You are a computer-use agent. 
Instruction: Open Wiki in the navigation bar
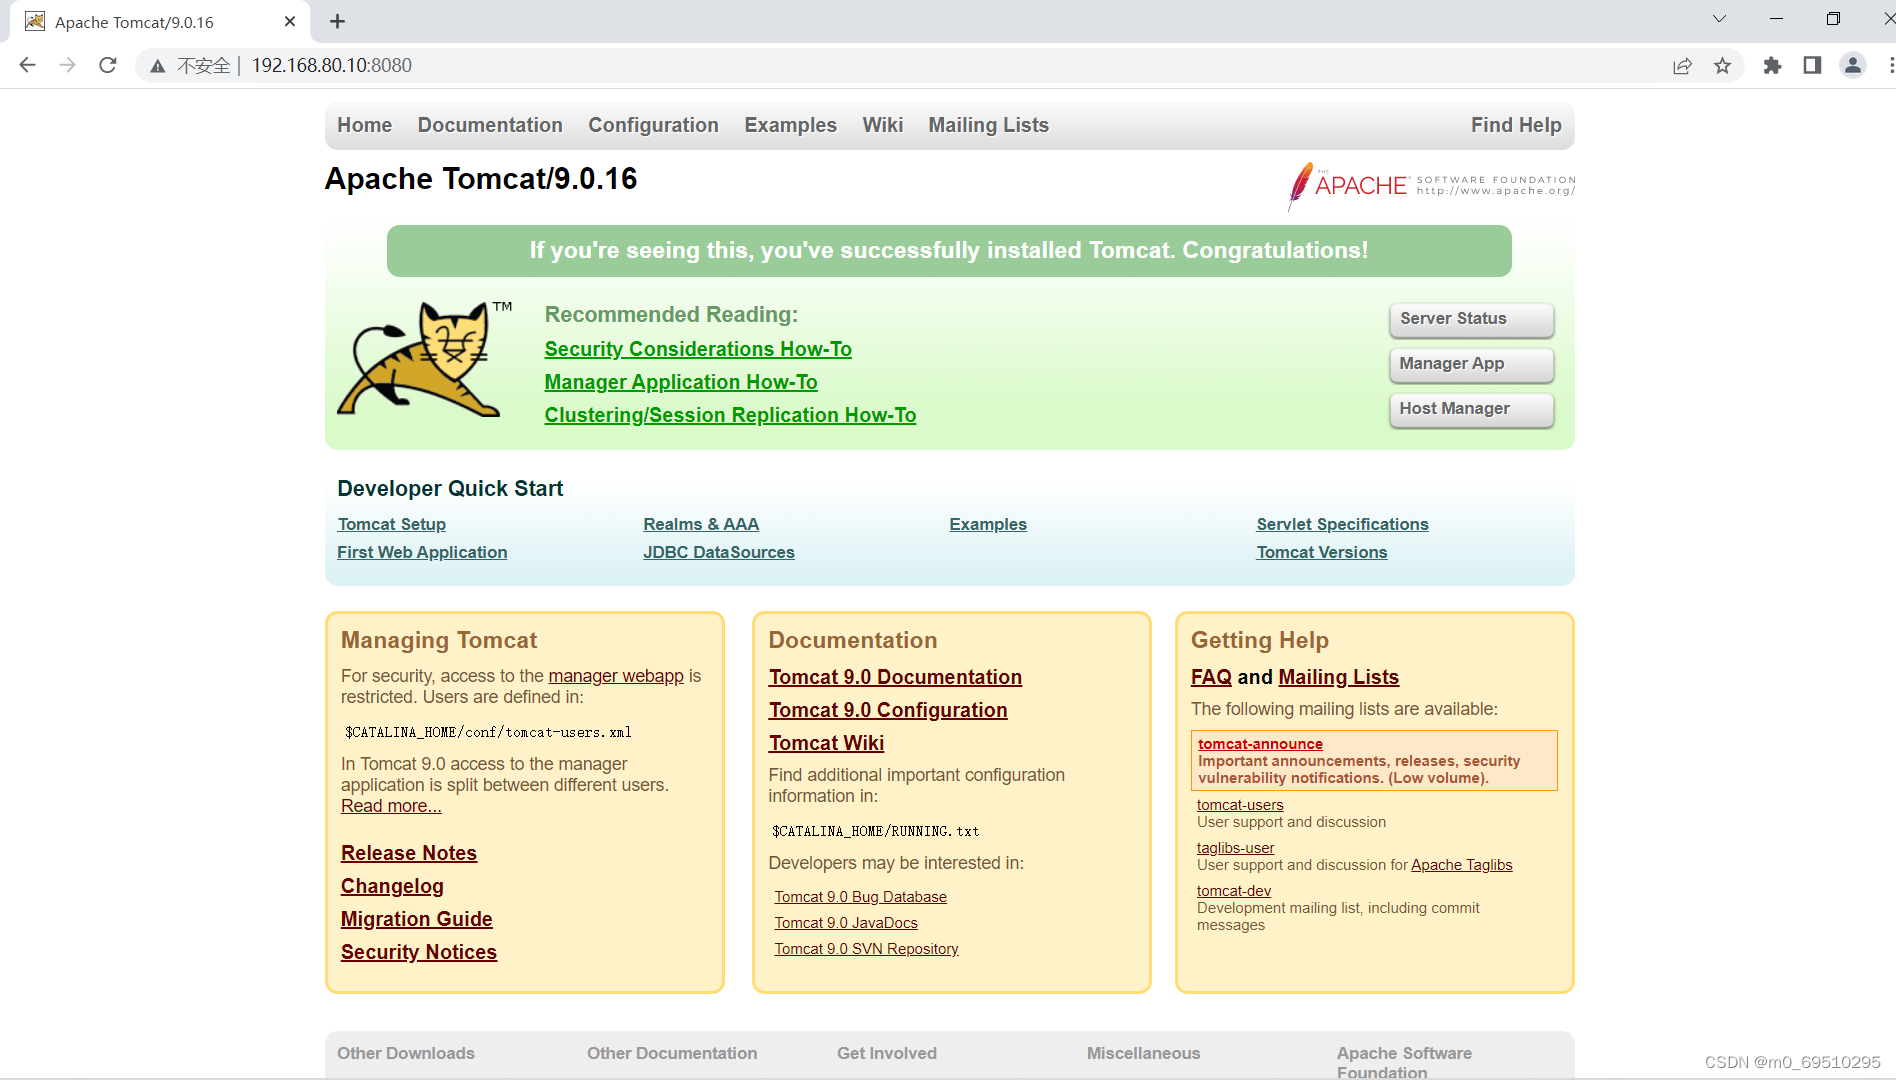(883, 125)
